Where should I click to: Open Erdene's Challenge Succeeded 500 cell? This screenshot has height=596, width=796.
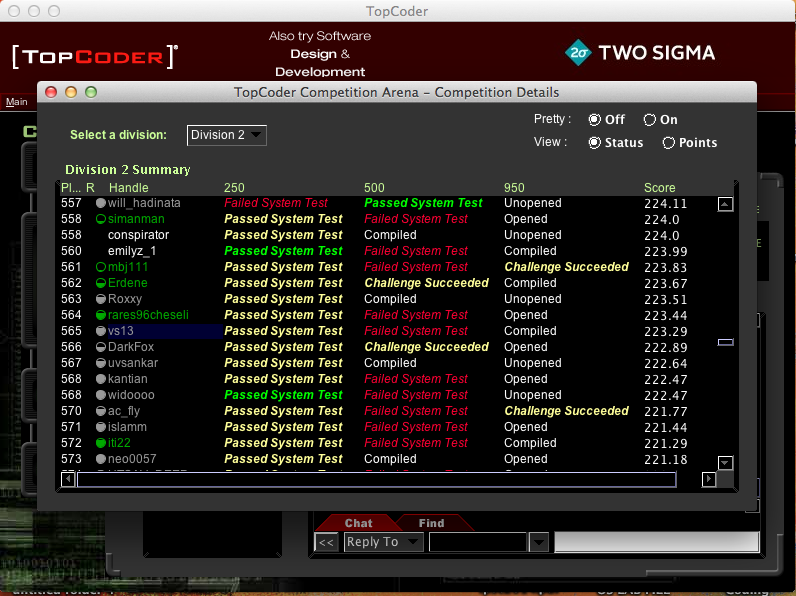point(426,283)
